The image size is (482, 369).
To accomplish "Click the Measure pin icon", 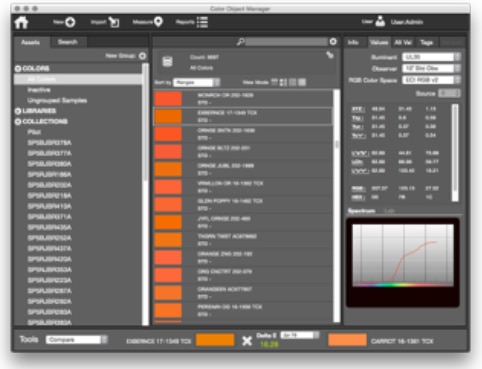I will click(158, 22).
